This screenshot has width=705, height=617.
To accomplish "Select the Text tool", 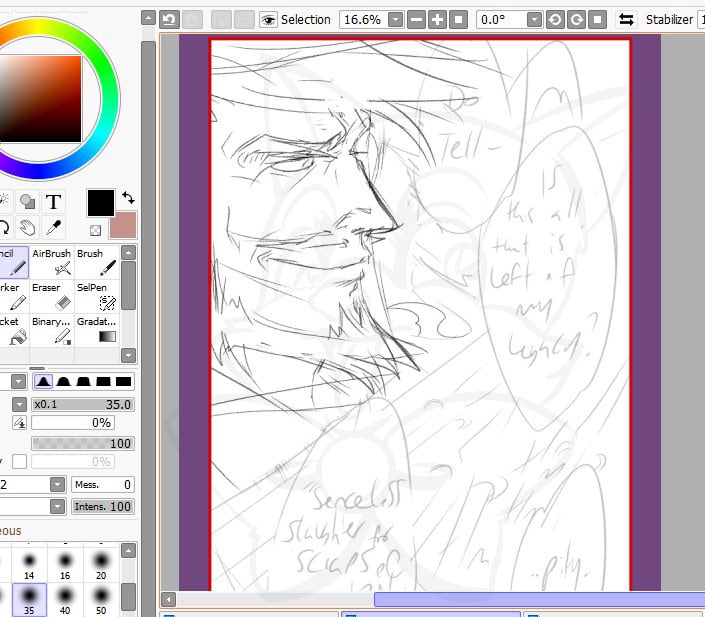I will (54, 202).
